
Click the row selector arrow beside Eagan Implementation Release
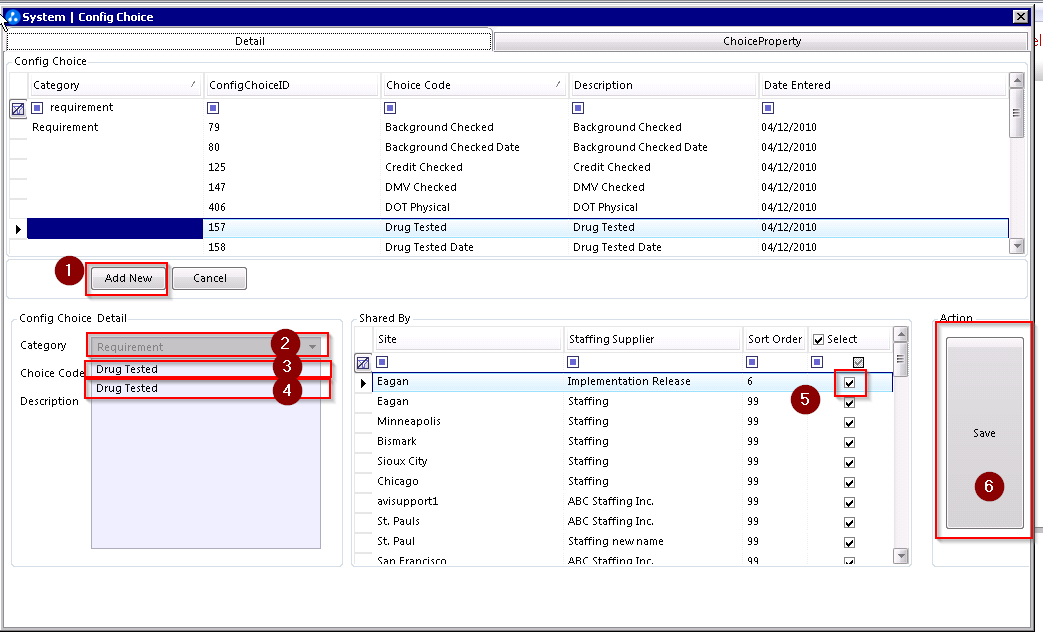[x=363, y=383]
